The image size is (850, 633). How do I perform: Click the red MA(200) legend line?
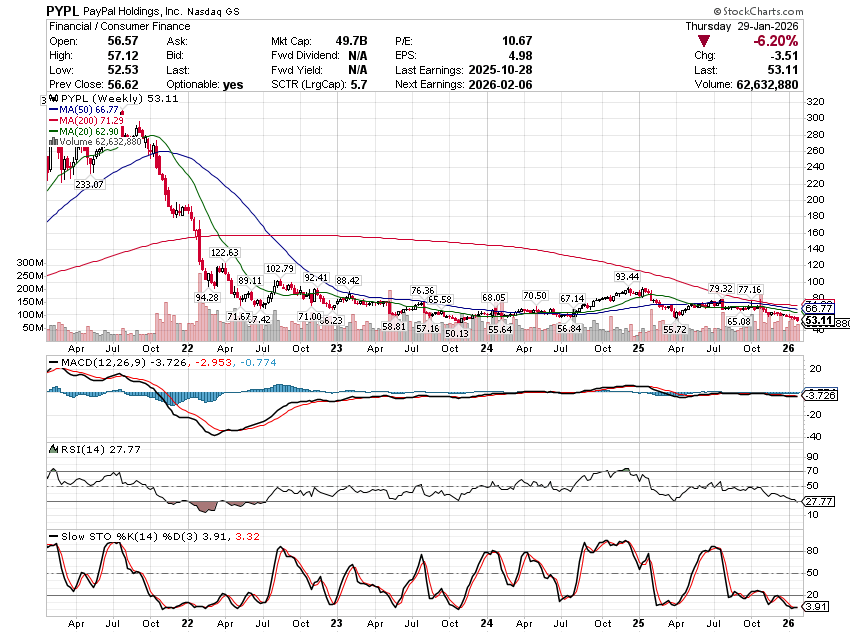coord(53,121)
